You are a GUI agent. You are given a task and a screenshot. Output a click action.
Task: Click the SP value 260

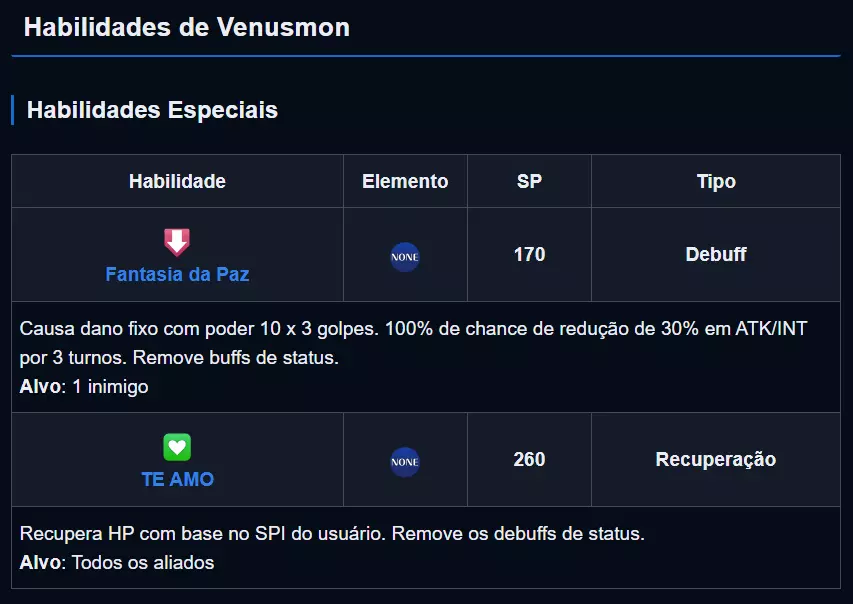(529, 459)
